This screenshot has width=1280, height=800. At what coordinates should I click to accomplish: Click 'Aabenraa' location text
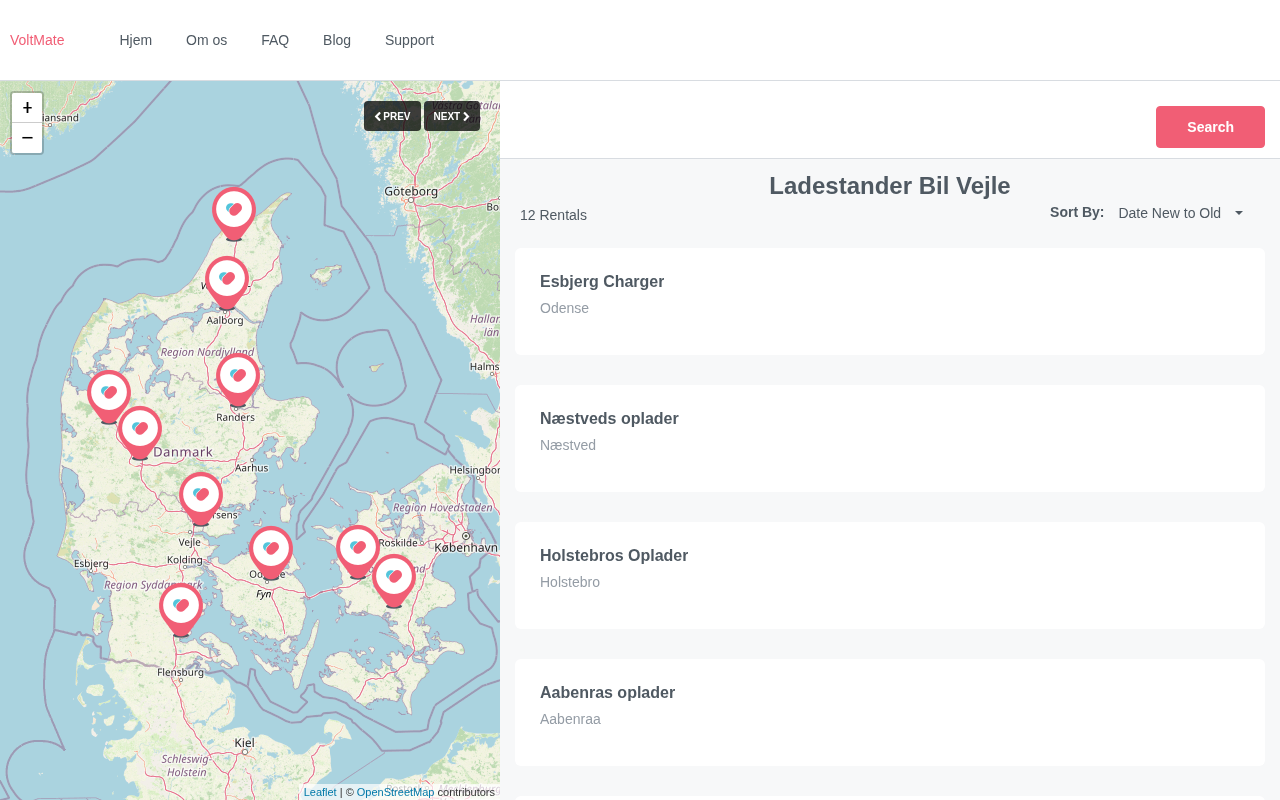(x=570, y=719)
